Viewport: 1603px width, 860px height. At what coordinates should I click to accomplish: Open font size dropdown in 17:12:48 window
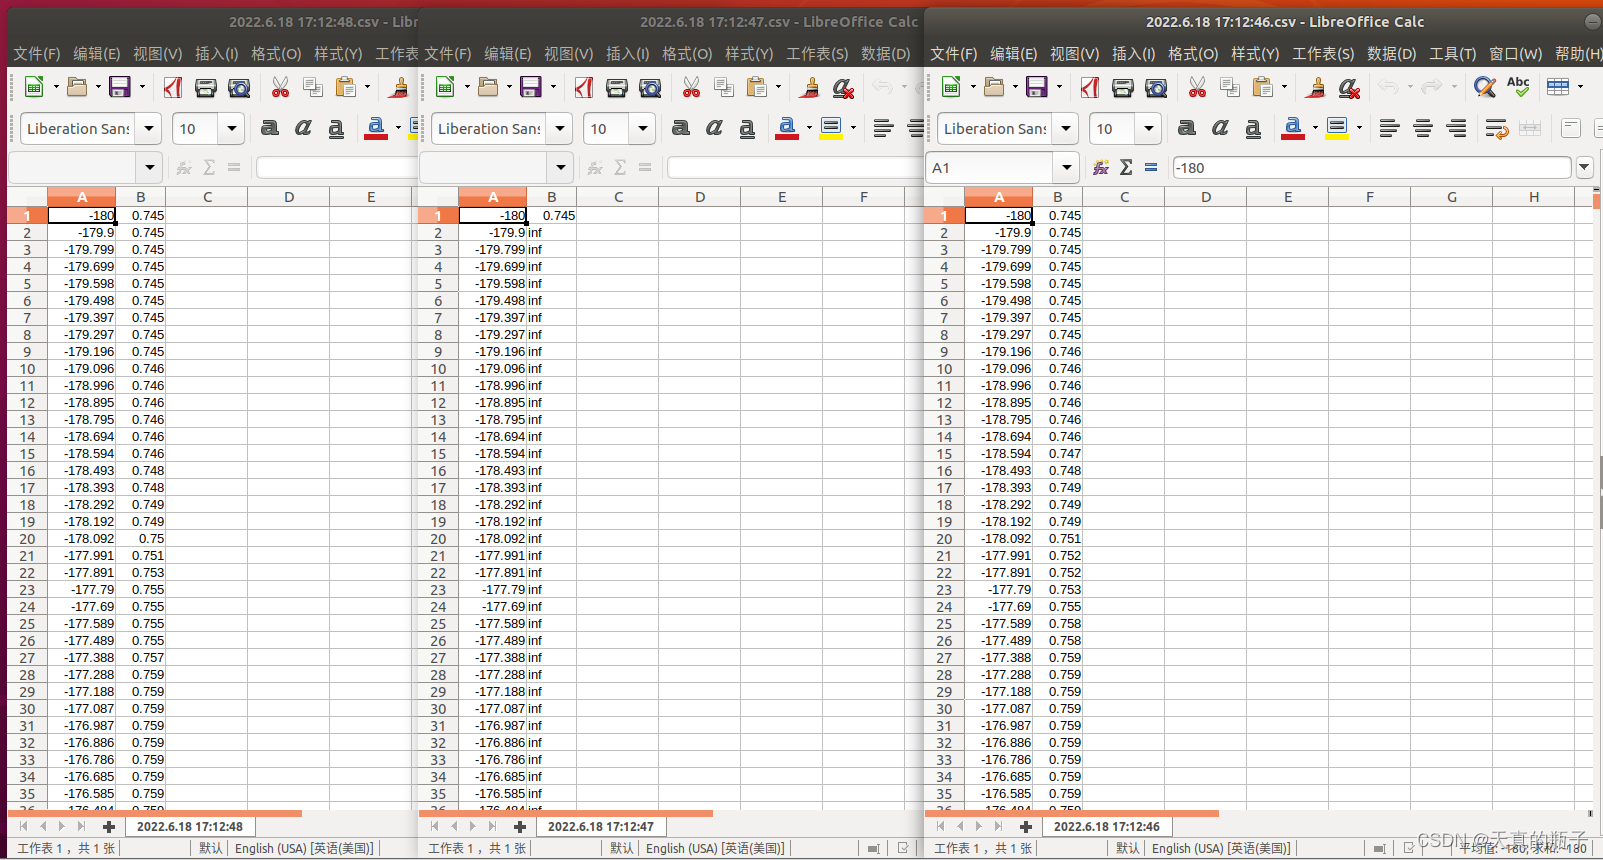coord(232,129)
